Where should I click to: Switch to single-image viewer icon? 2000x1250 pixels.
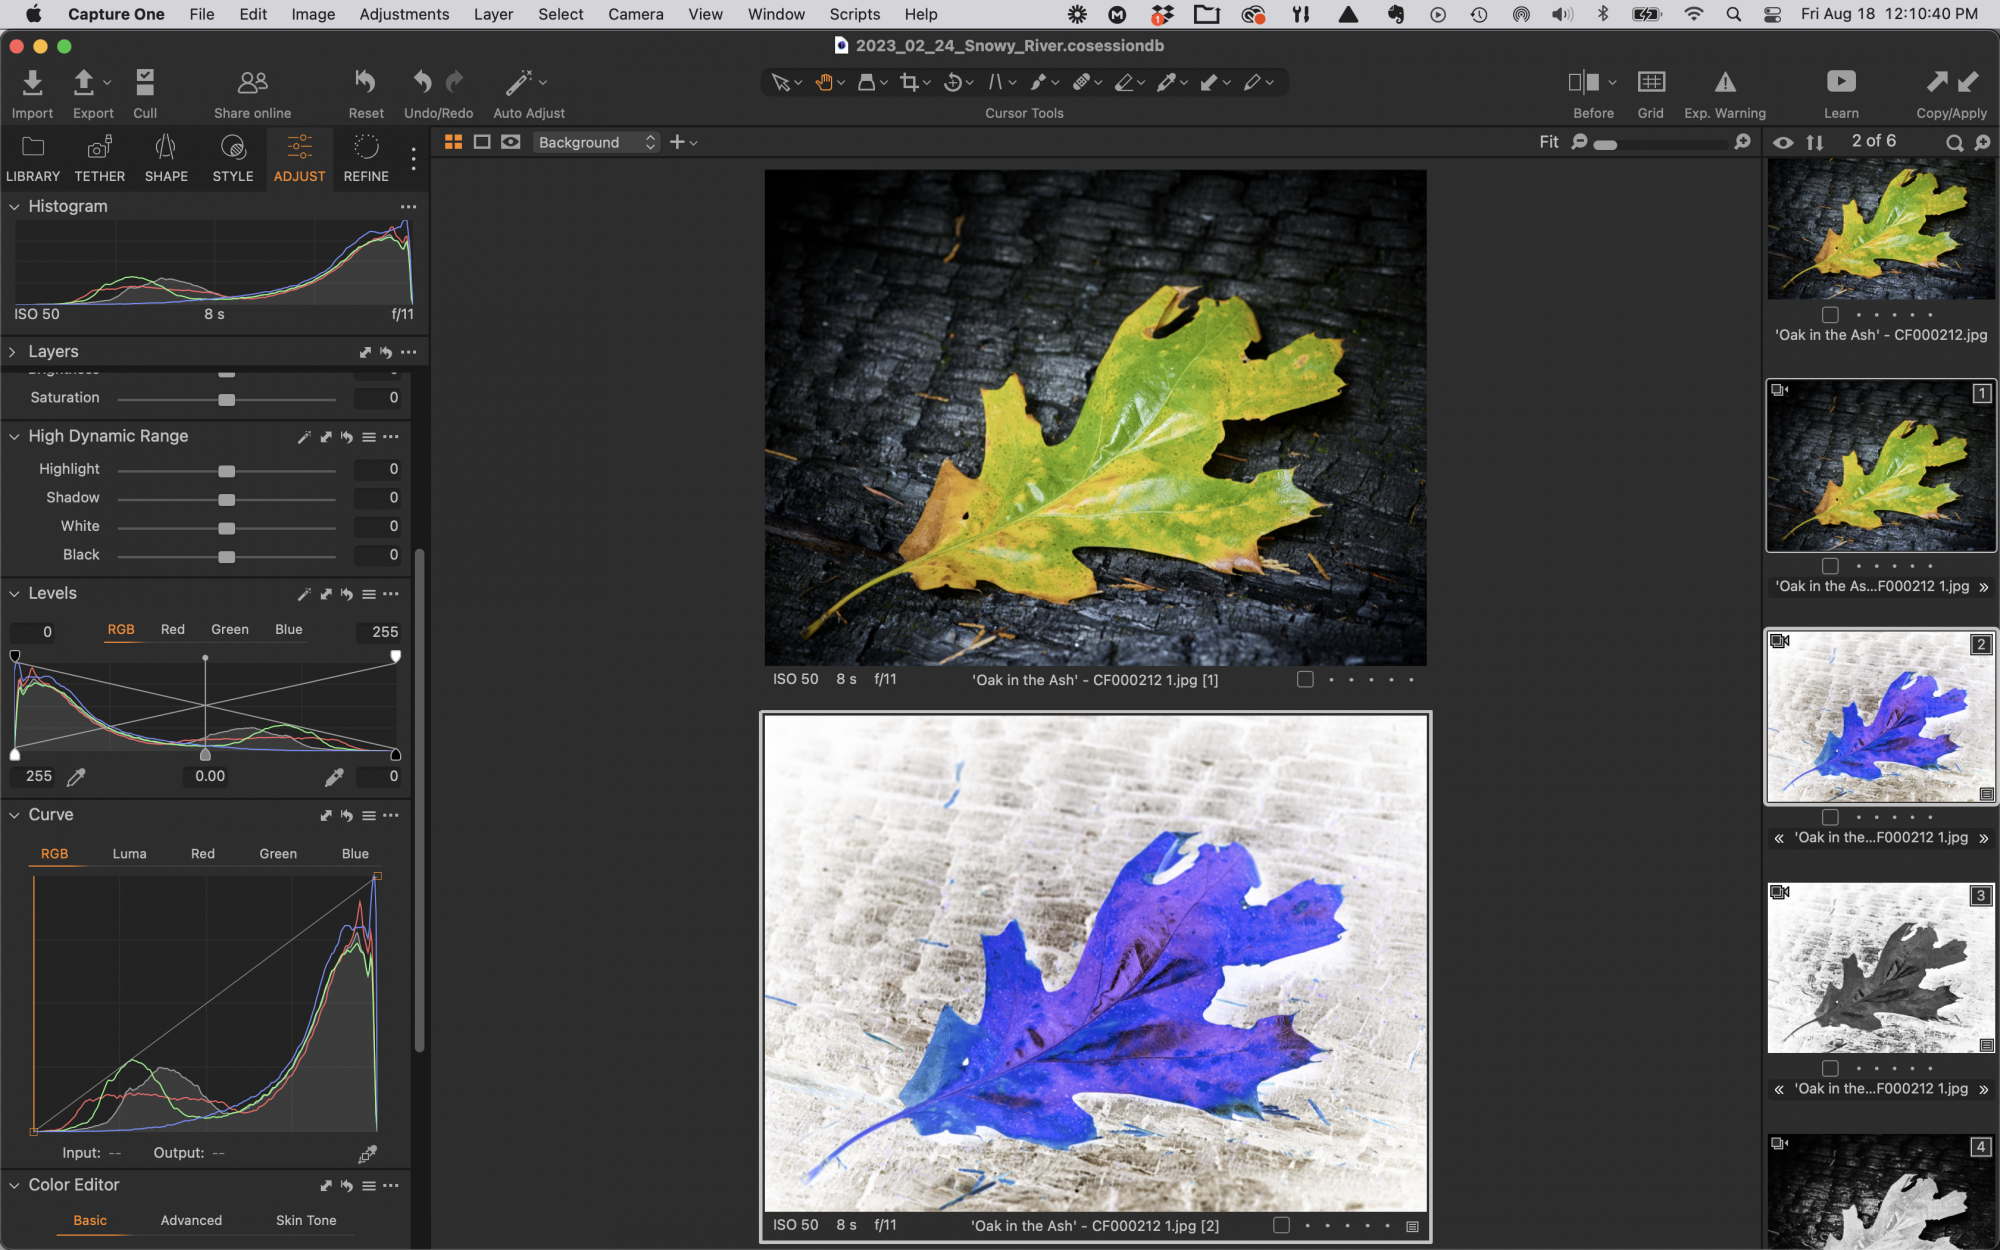(482, 142)
